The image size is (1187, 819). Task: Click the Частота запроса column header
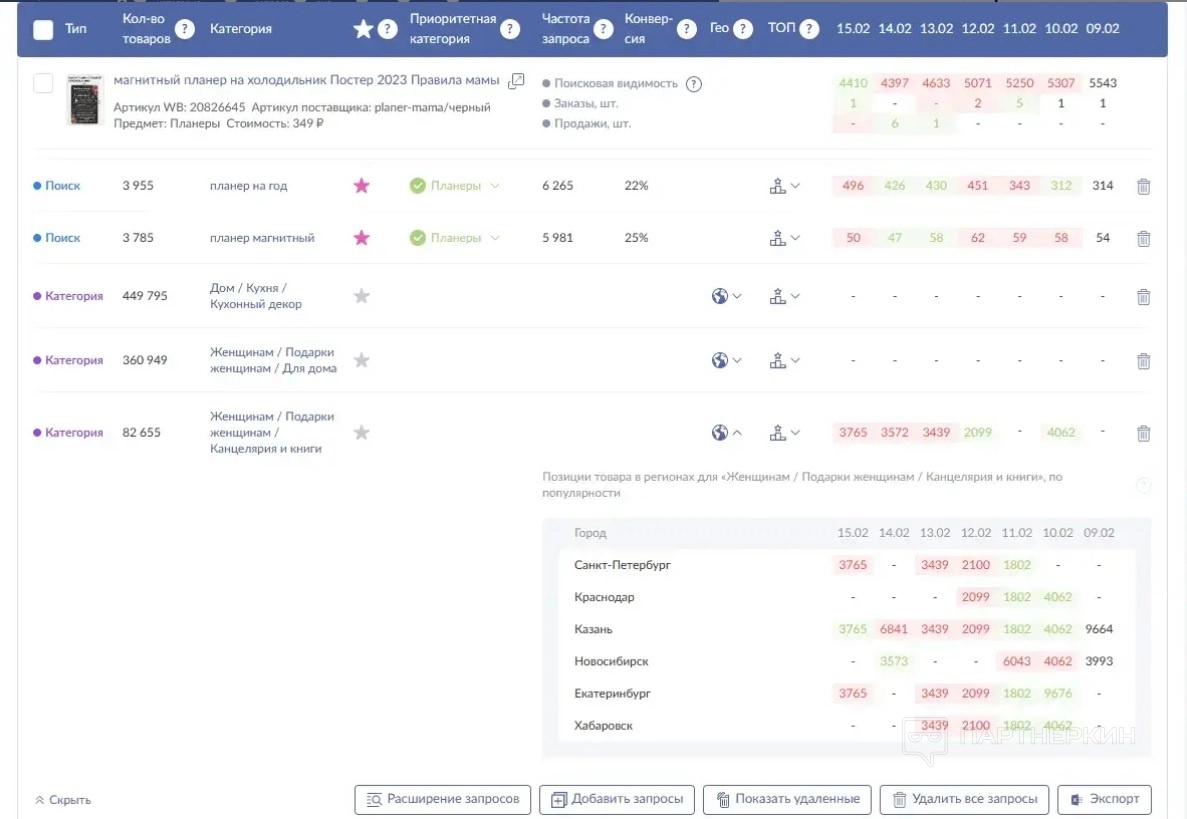pyautogui.click(x=565, y=29)
